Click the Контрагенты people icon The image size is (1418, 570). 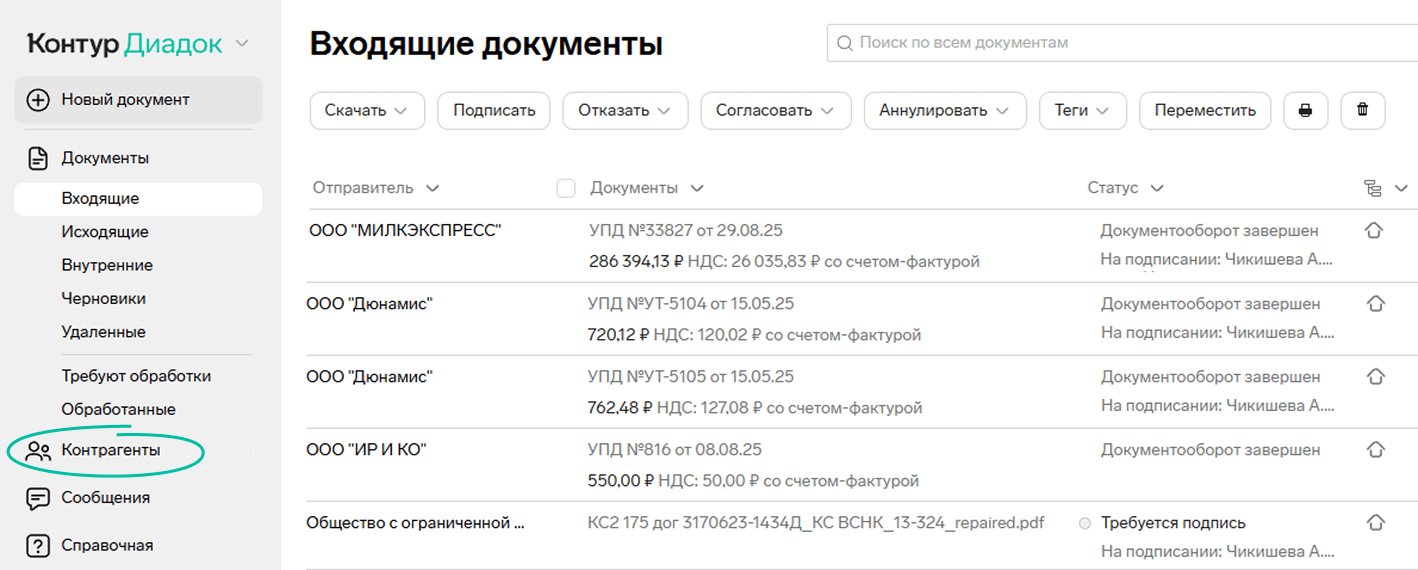(38, 451)
